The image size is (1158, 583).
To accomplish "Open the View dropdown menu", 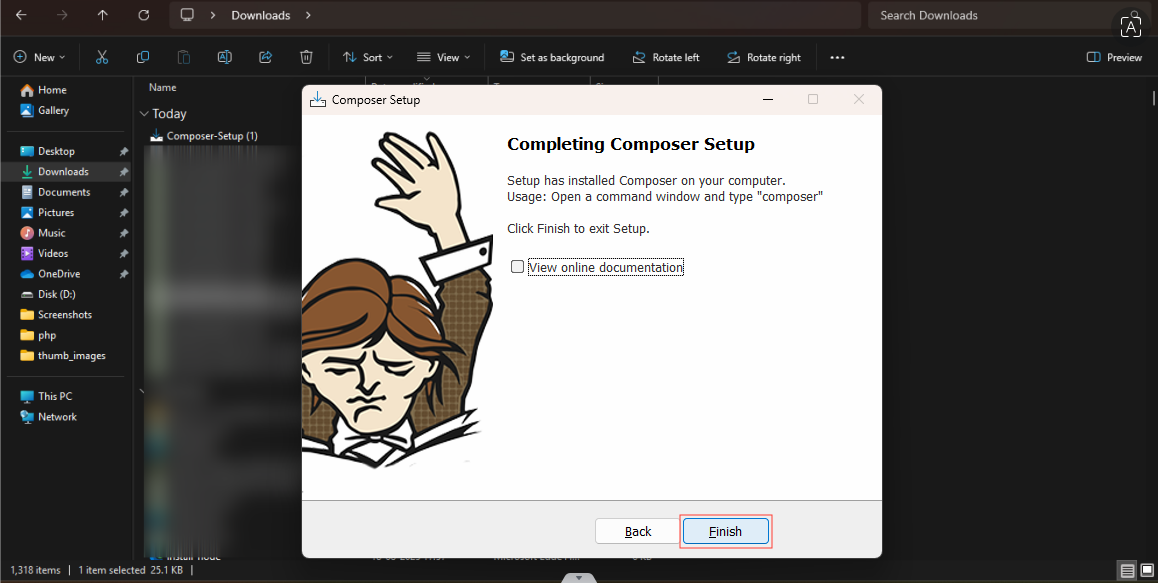I will 443,57.
